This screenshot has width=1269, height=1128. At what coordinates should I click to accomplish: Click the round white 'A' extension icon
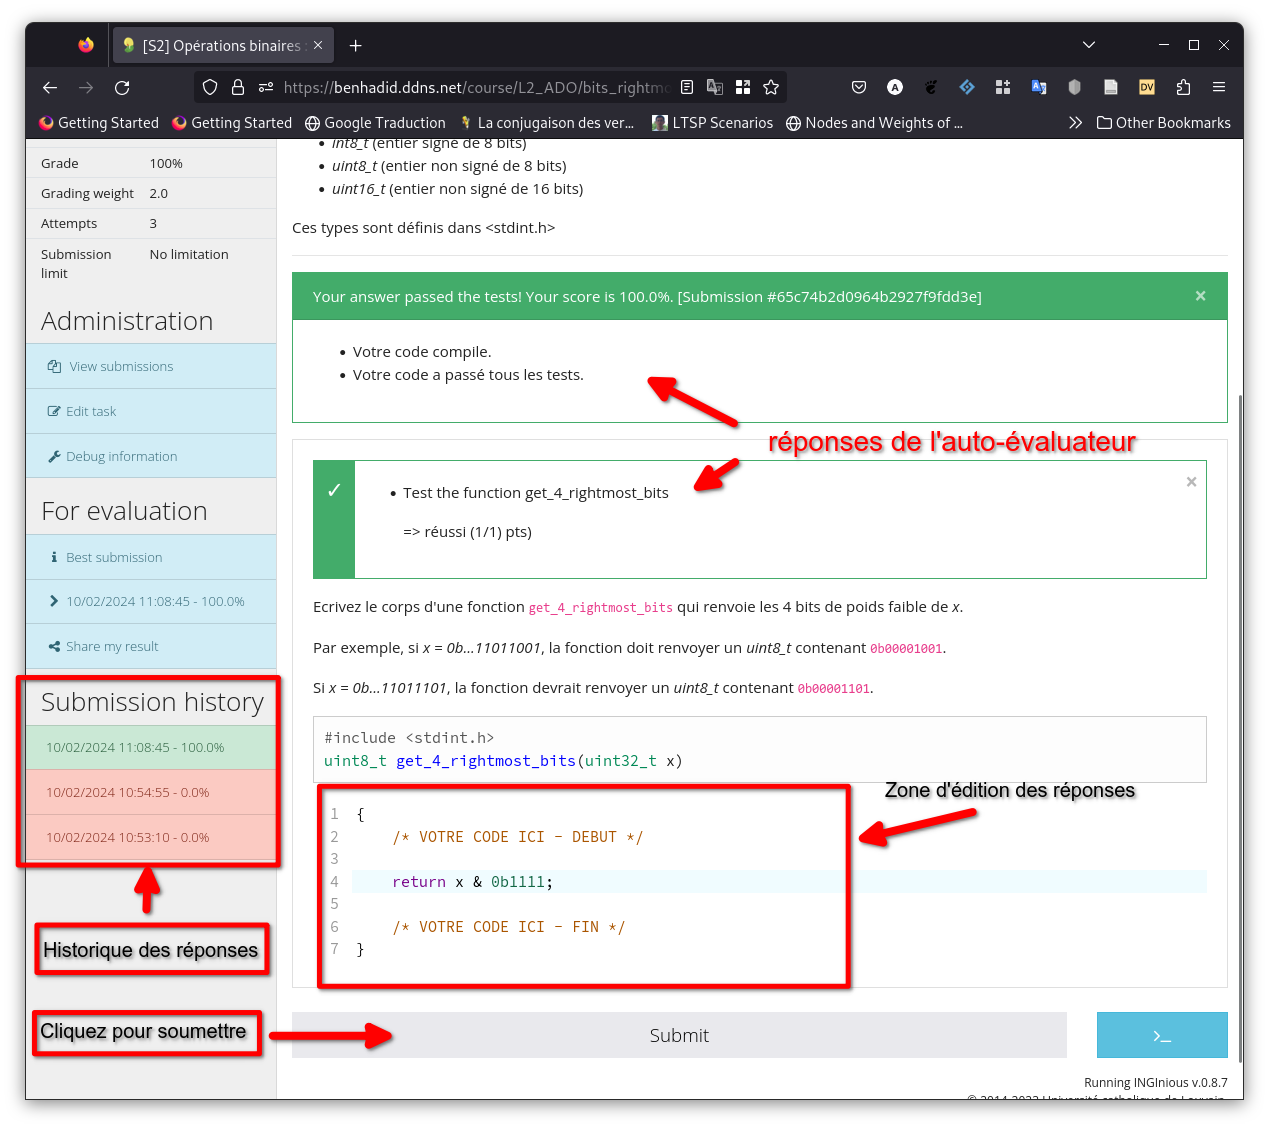[895, 88]
